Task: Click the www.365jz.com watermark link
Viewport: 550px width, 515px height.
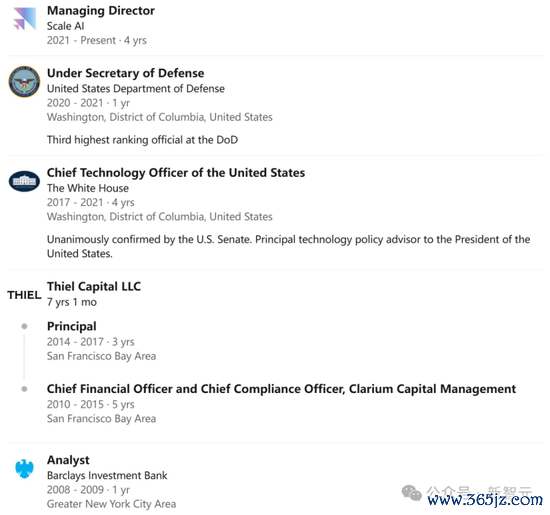Action: pos(485,499)
